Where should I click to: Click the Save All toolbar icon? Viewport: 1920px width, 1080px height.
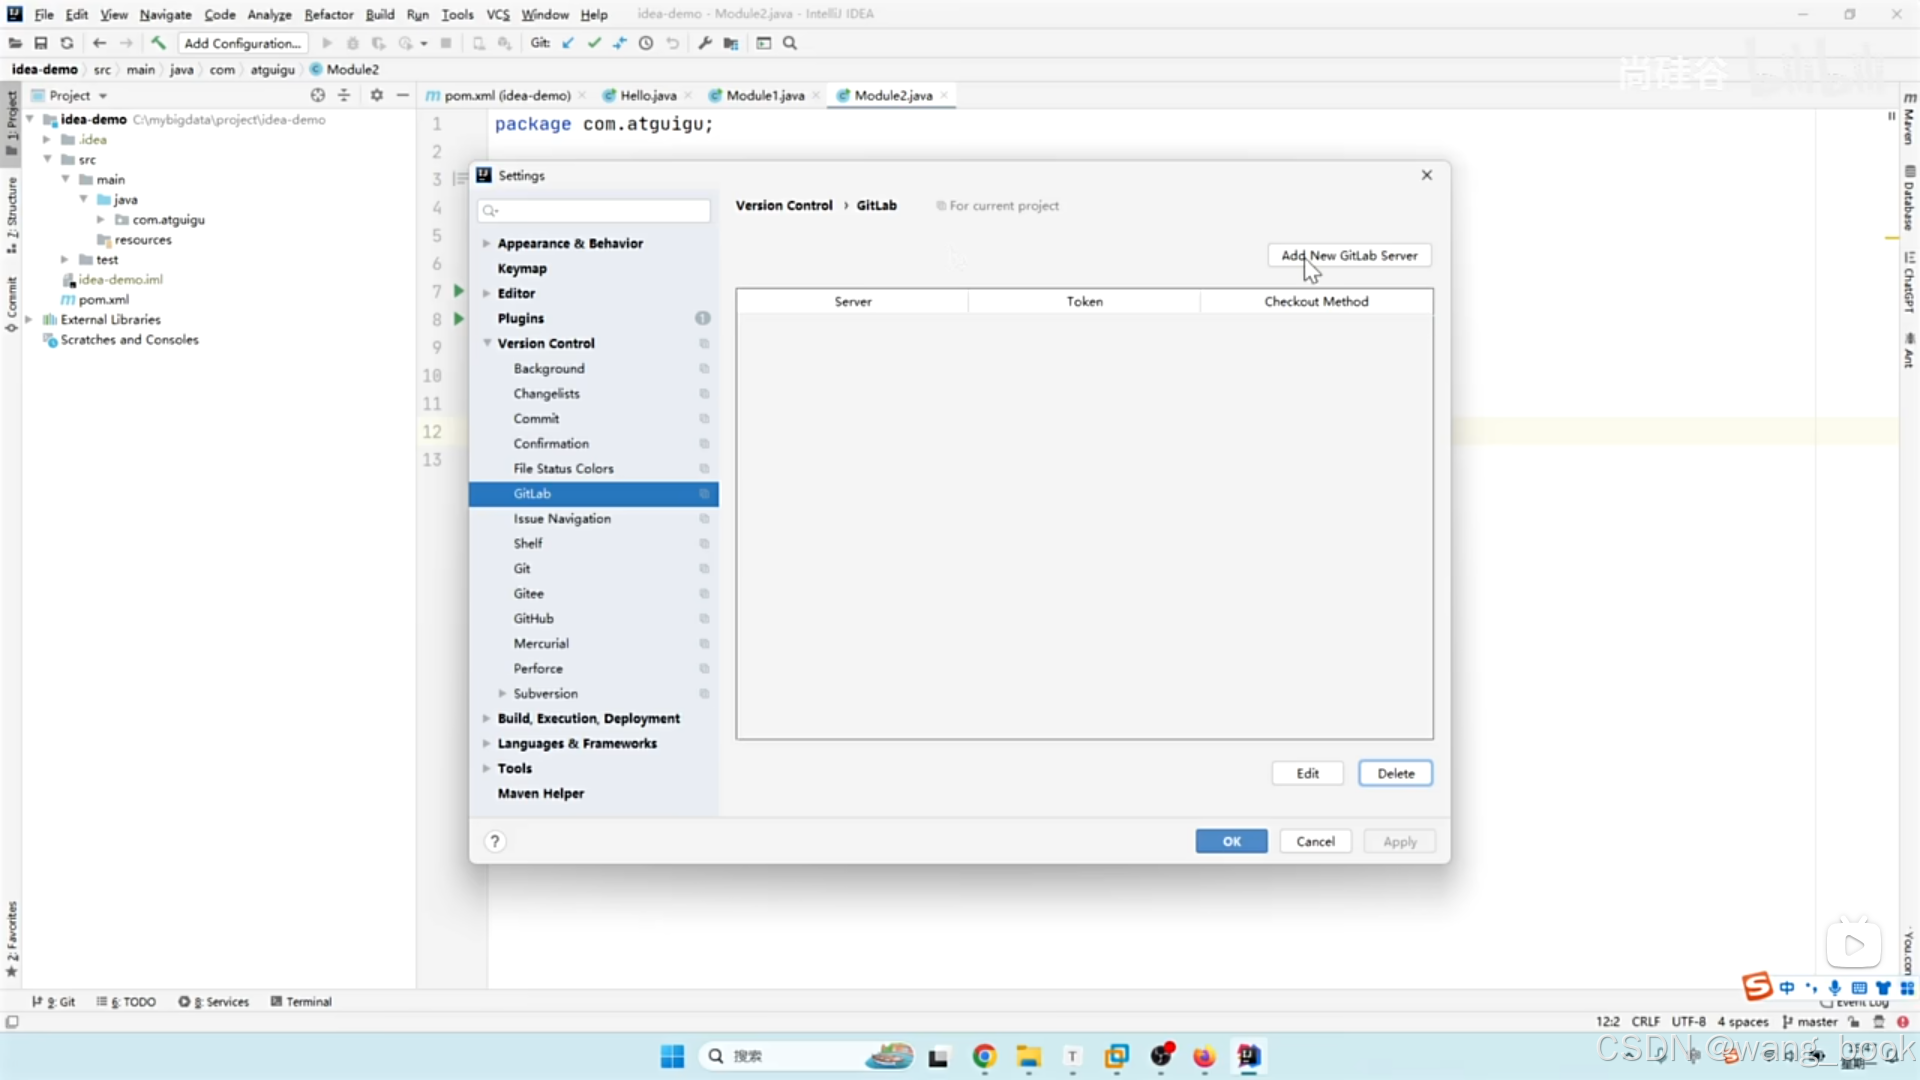tap(41, 43)
